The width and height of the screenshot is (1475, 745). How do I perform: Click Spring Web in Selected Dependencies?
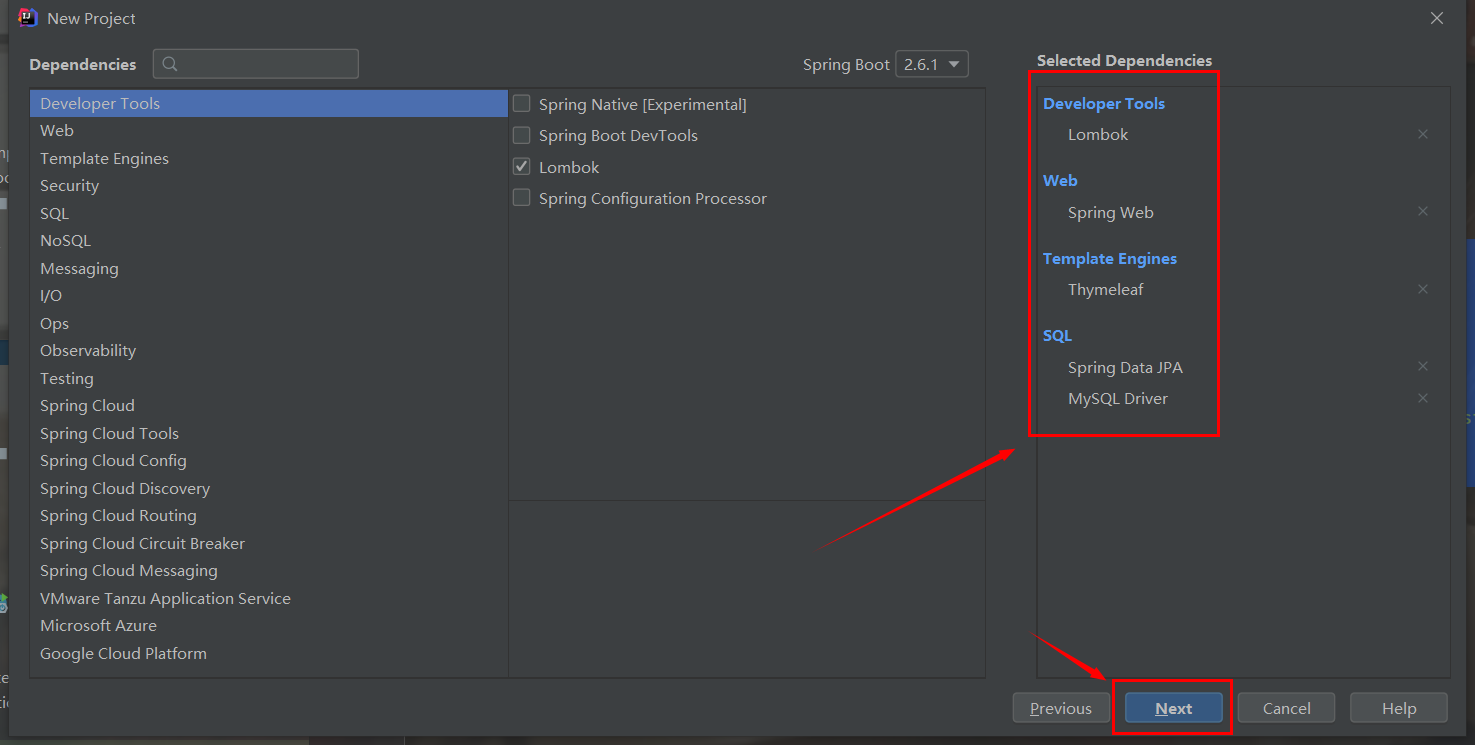coord(1110,212)
